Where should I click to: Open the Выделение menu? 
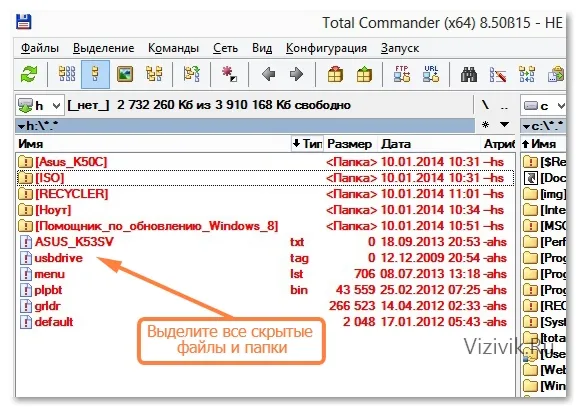pos(104,48)
